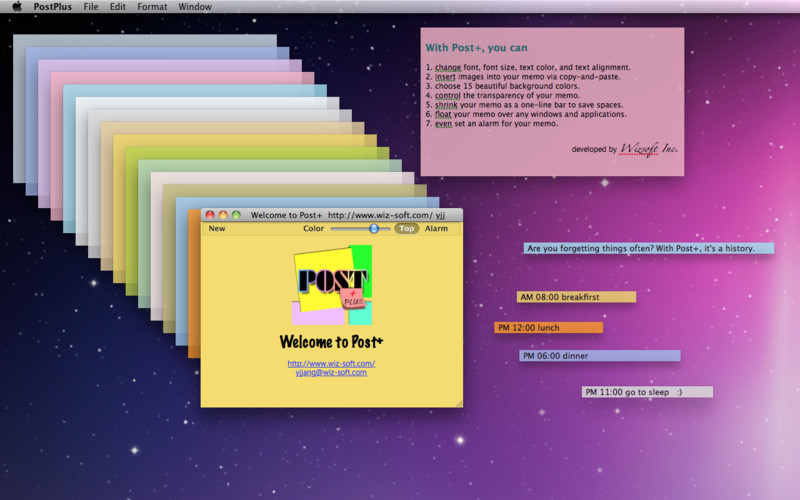Click the 'developed by Wizsoft Inc.' text
800x500 pixels.
(x=624, y=149)
